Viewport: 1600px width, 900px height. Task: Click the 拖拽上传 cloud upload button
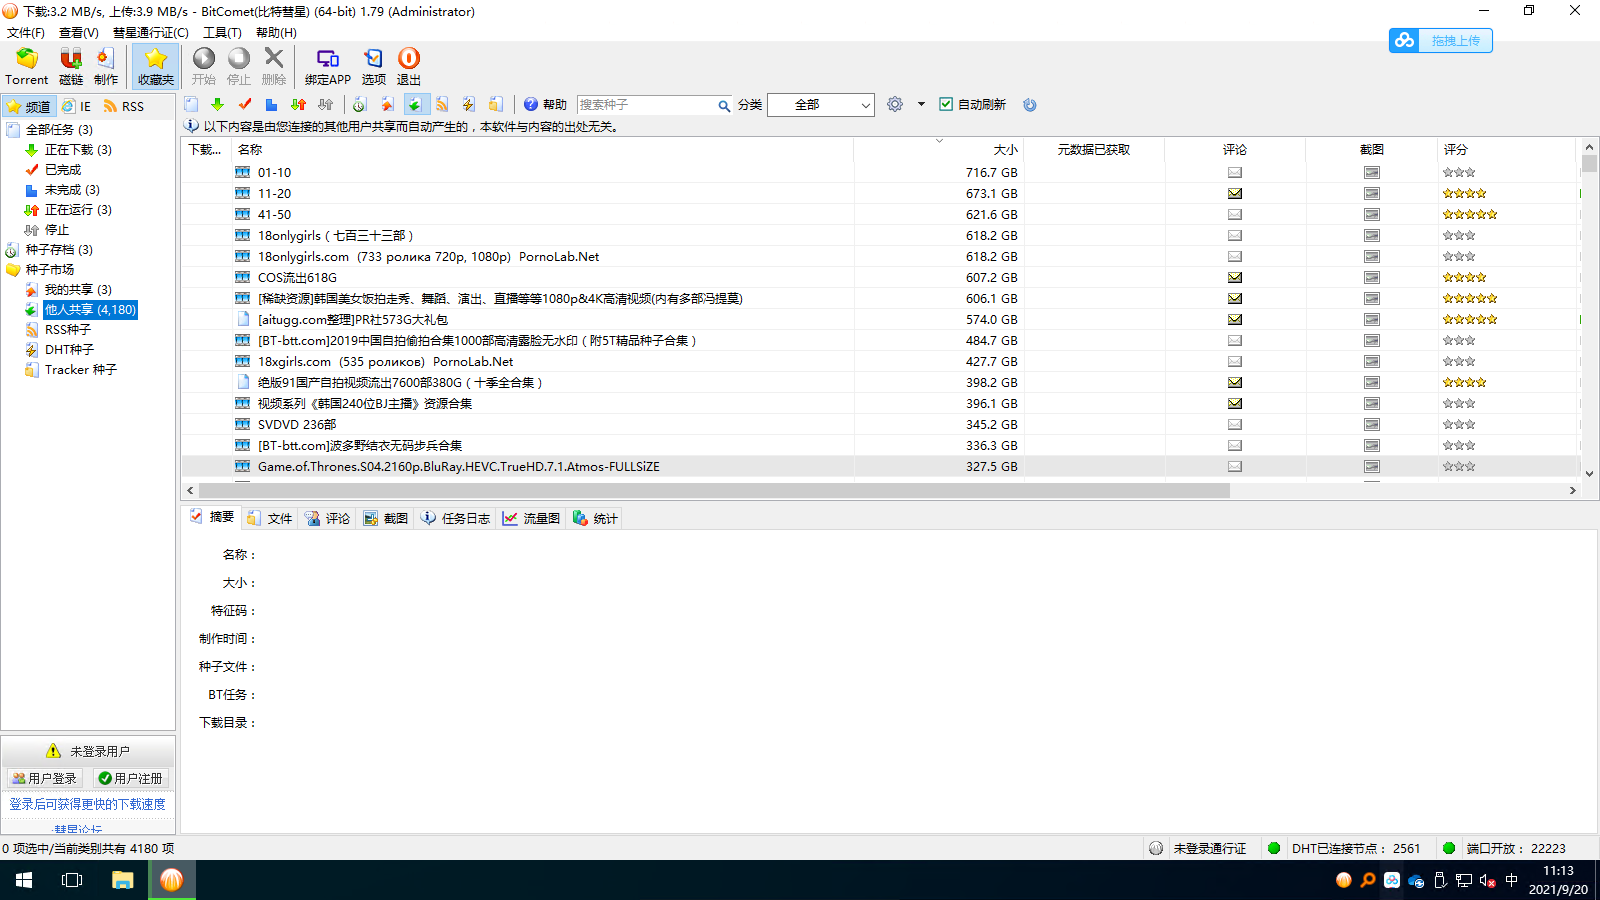click(x=1440, y=41)
